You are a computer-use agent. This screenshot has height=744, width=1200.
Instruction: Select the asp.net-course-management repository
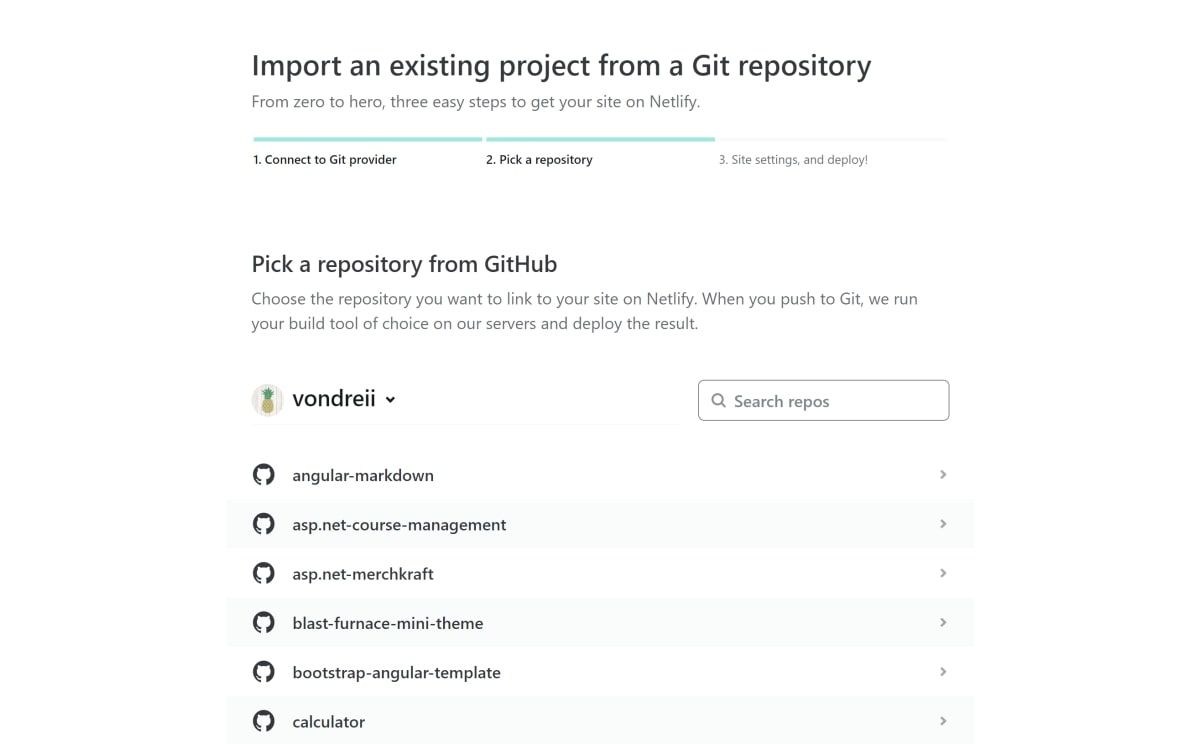399,523
